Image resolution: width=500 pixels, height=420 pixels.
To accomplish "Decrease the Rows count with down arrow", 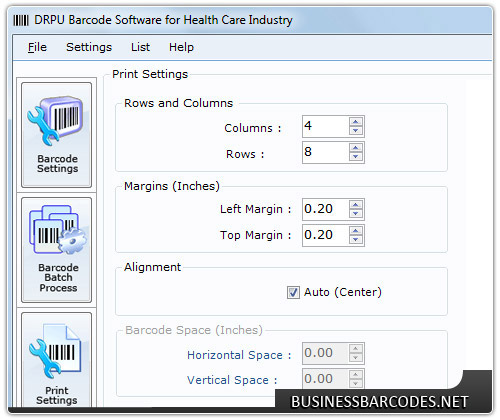I will click(x=356, y=157).
